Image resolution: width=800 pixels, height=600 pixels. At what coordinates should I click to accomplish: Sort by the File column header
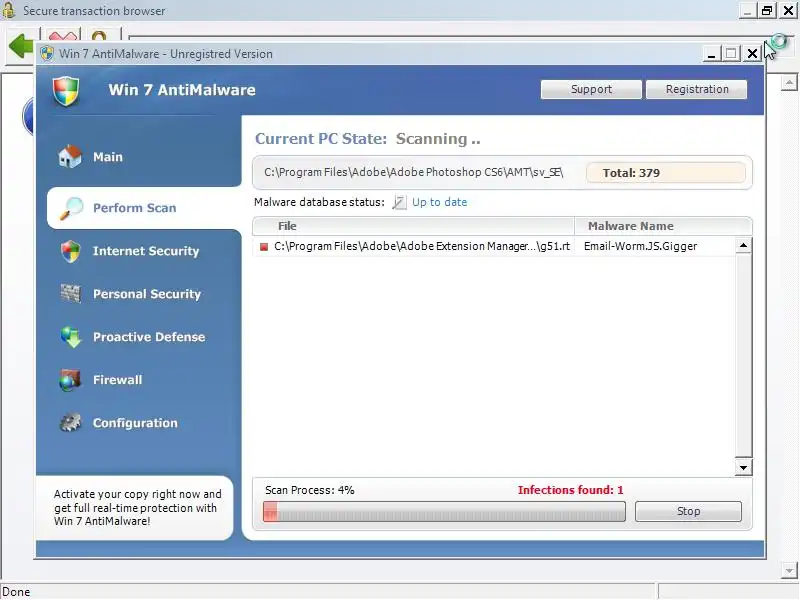[x=414, y=226]
